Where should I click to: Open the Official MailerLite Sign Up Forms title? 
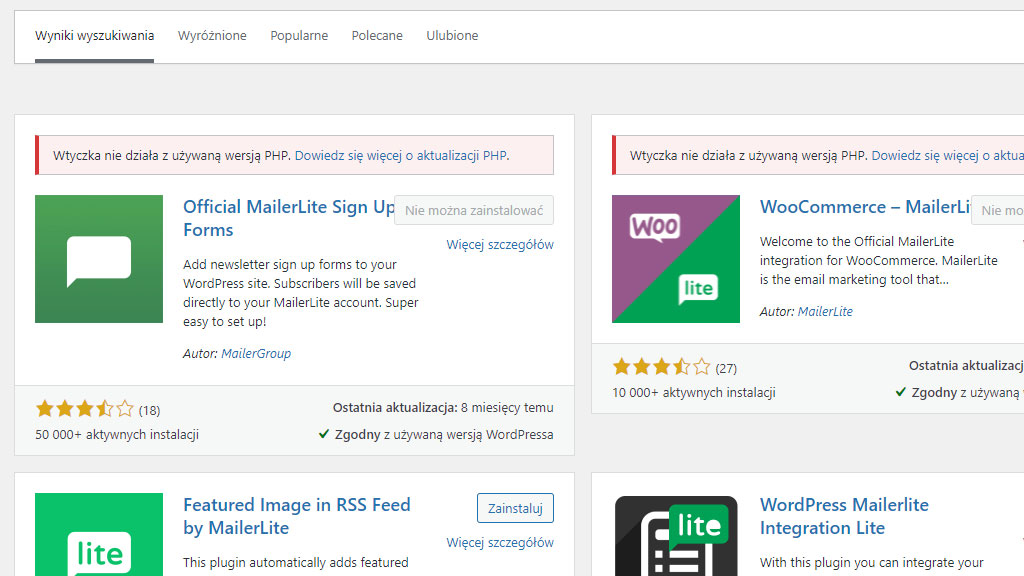pyautogui.click(x=288, y=218)
